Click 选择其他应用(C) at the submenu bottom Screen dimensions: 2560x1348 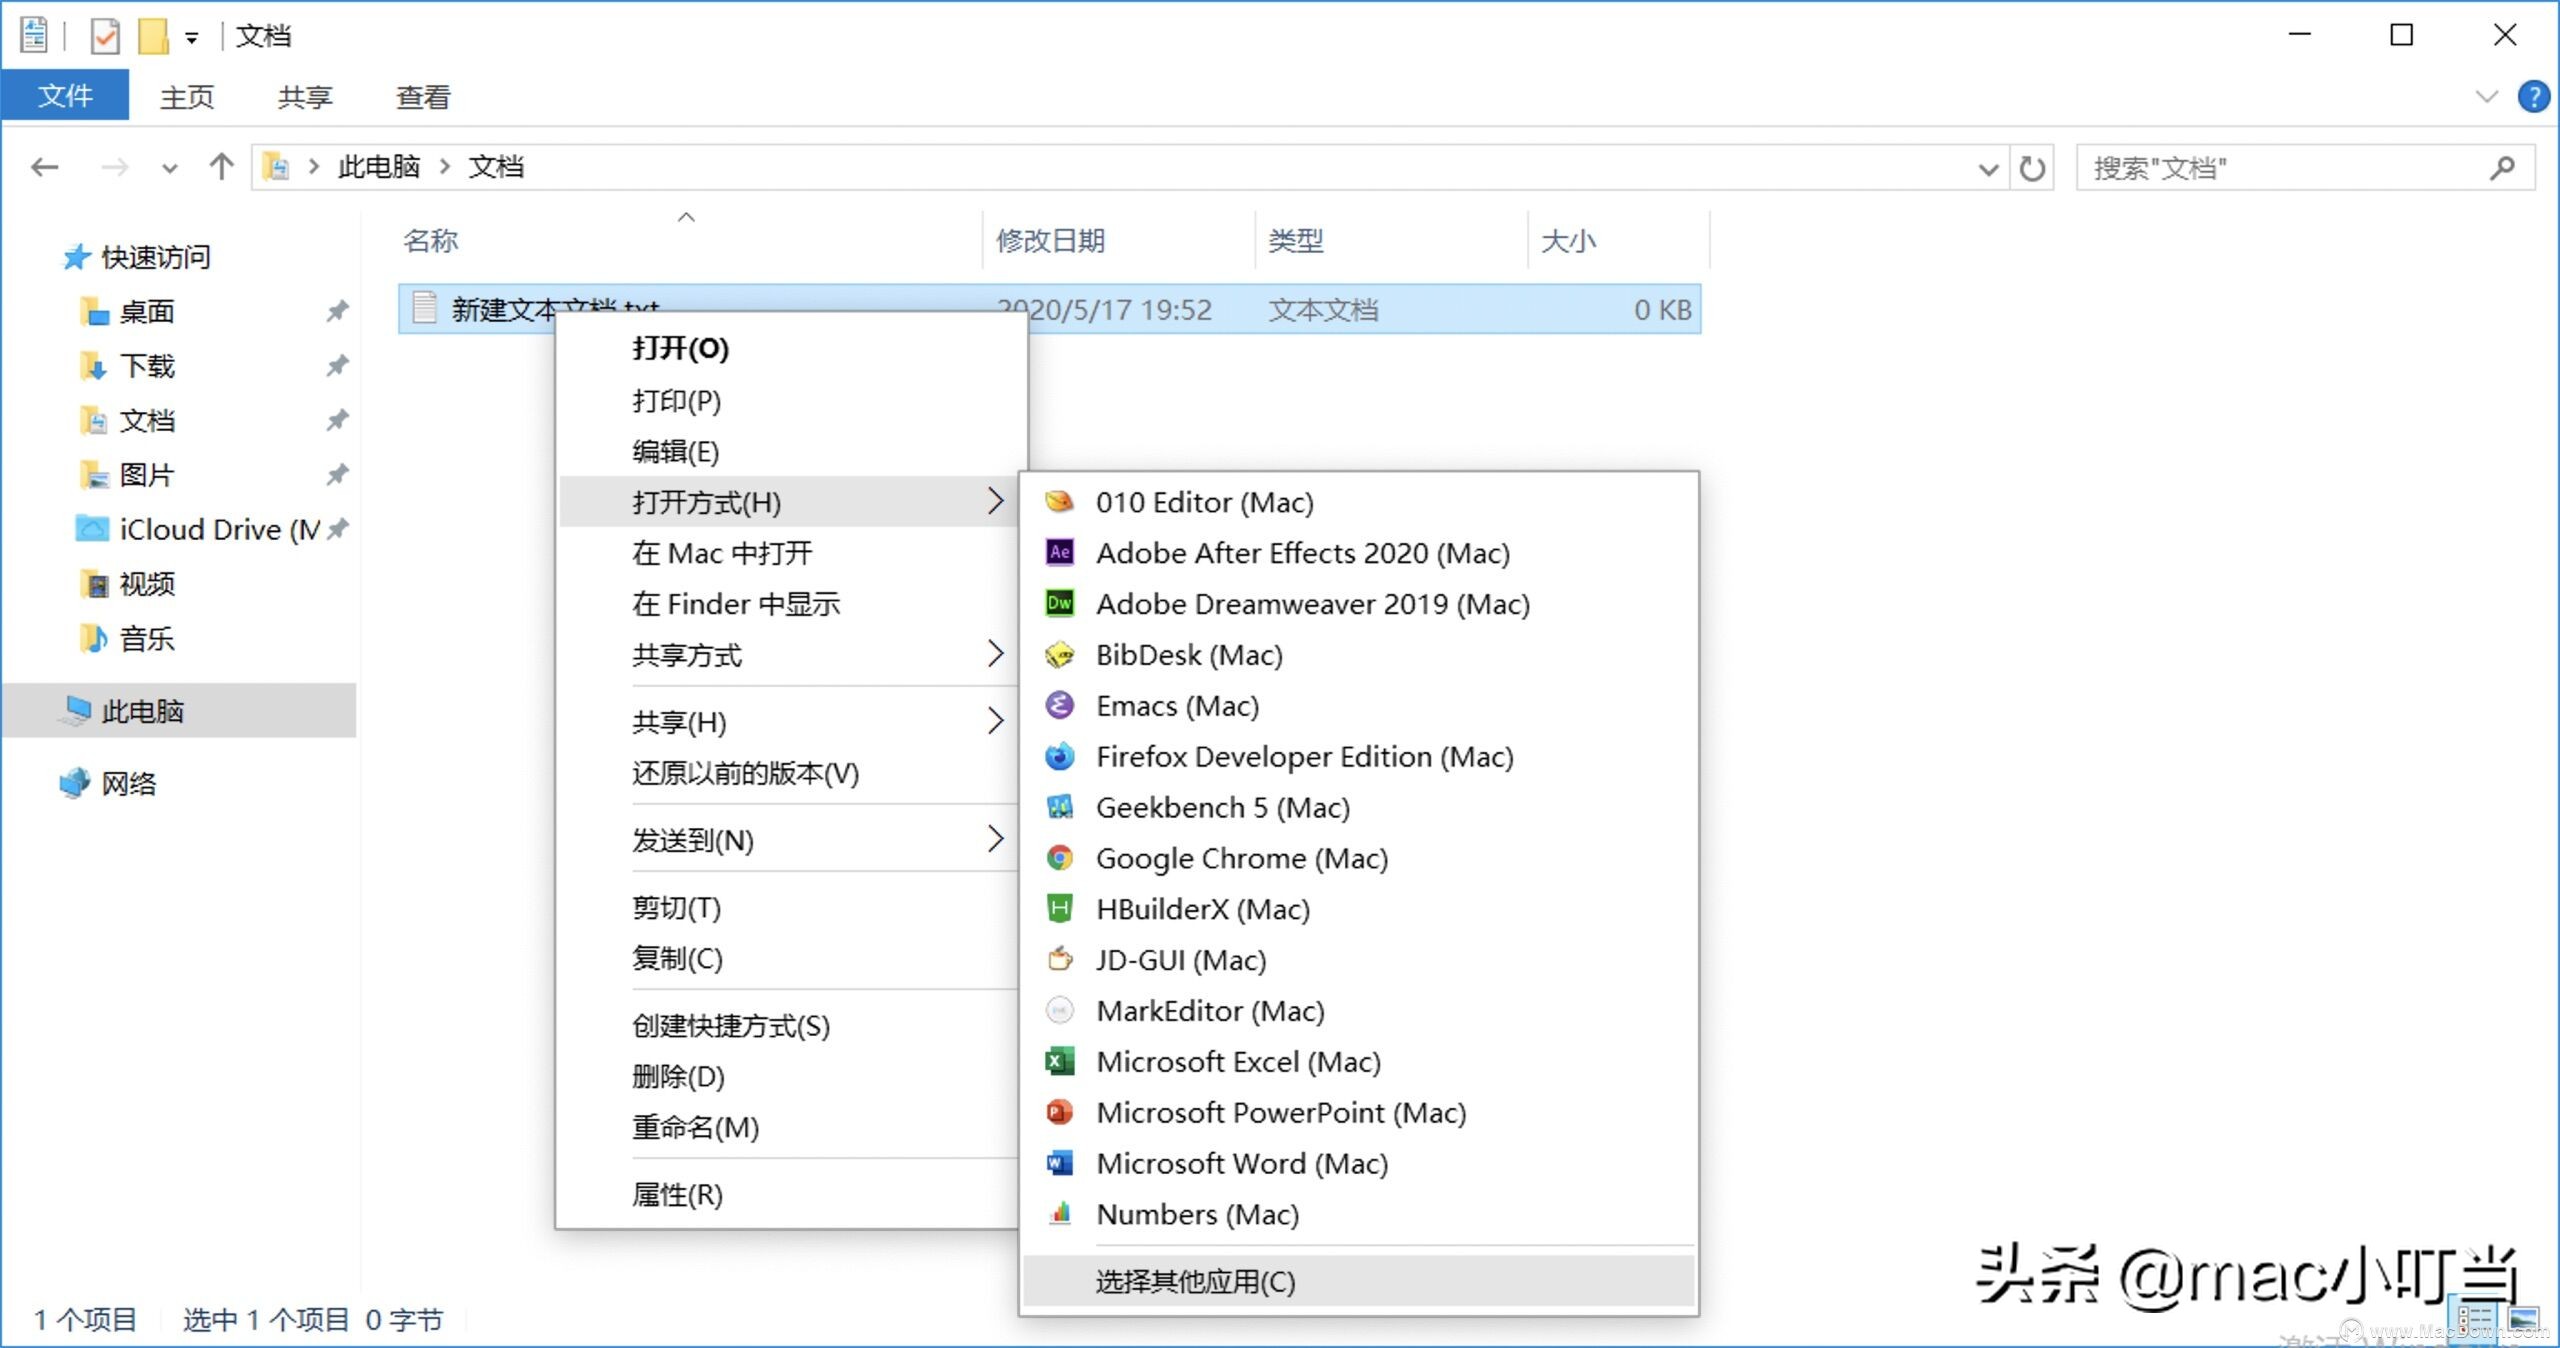point(1194,1282)
